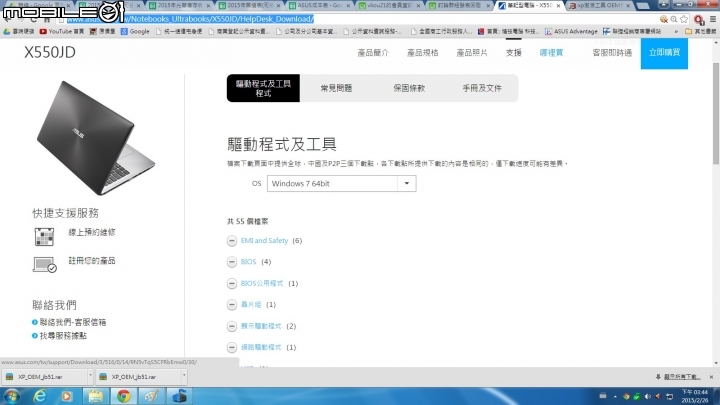Click the X550JD laptop product image

(x=96, y=138)
